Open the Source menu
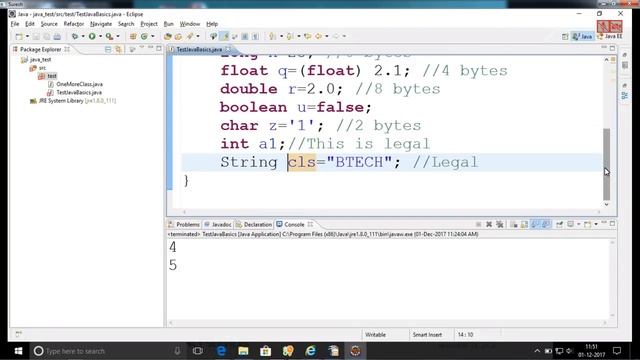This screenshot has width=640, height=360. [x=49, y=24]
